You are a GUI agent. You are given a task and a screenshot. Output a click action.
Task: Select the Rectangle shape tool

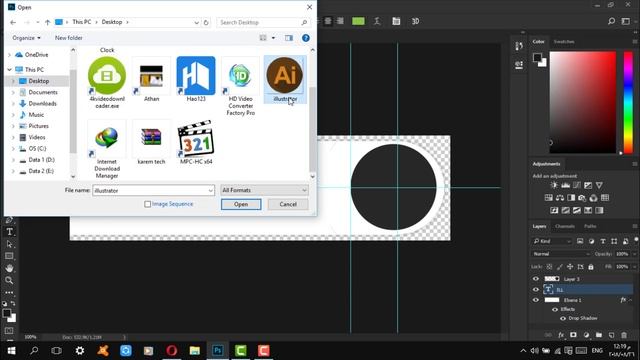click(9, 256)
